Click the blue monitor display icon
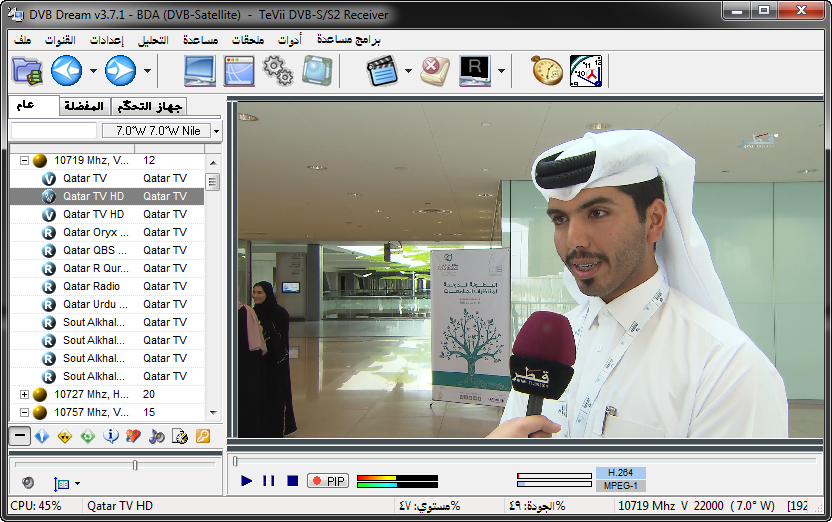This screenshot has width=832, height=522. (x=200, y=71)
